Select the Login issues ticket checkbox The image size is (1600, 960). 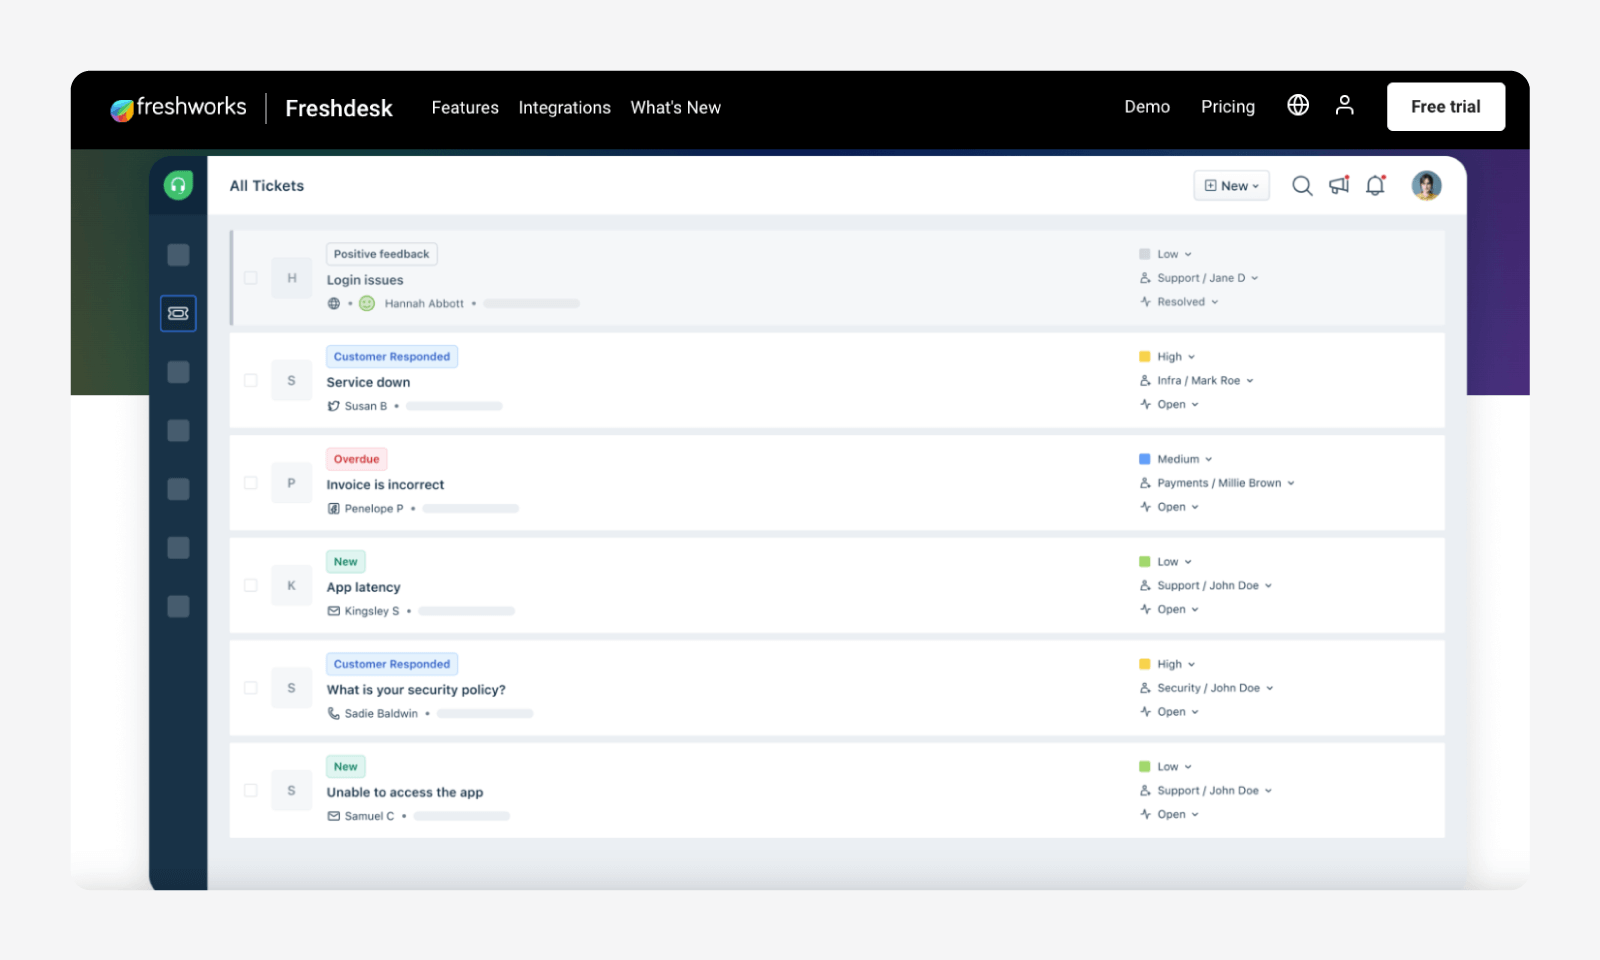coord(251,278)
